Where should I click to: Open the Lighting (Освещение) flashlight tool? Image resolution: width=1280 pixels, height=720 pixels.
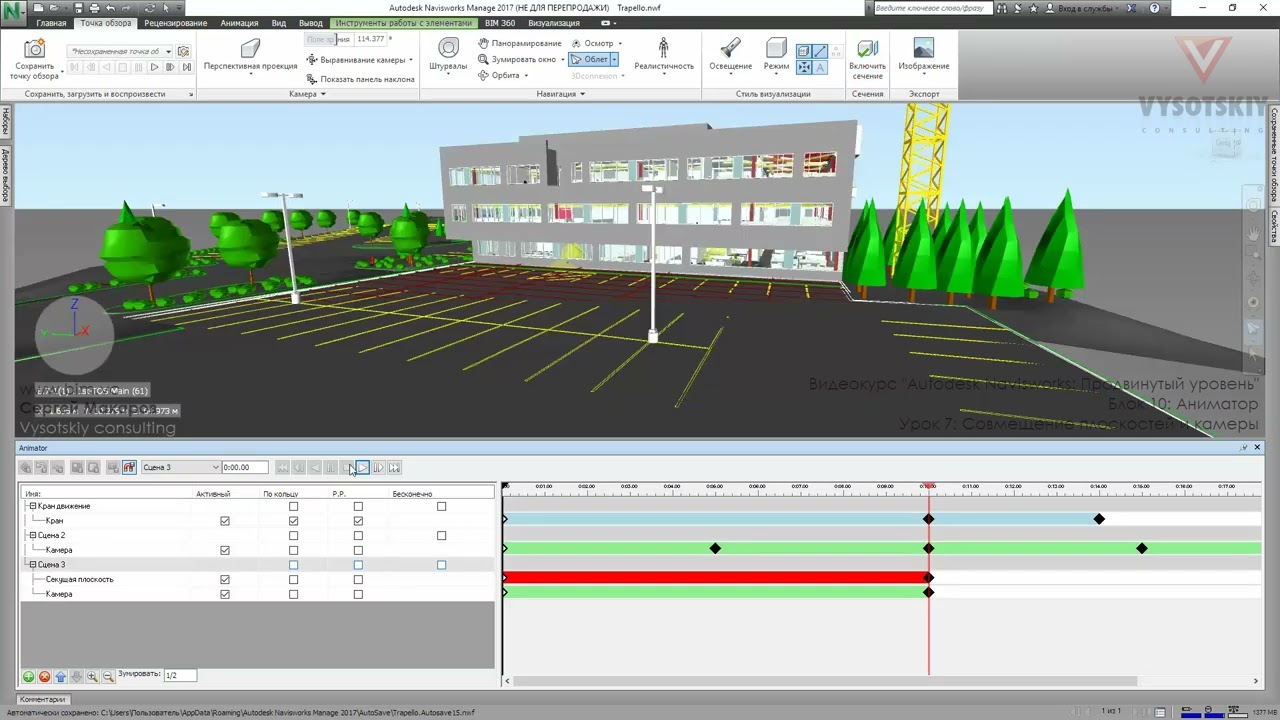pos(731,48)
